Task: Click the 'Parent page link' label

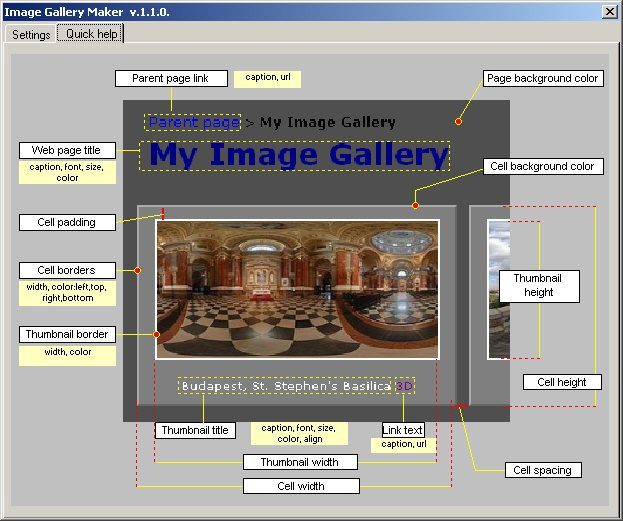Action: (x=171, y=78)
